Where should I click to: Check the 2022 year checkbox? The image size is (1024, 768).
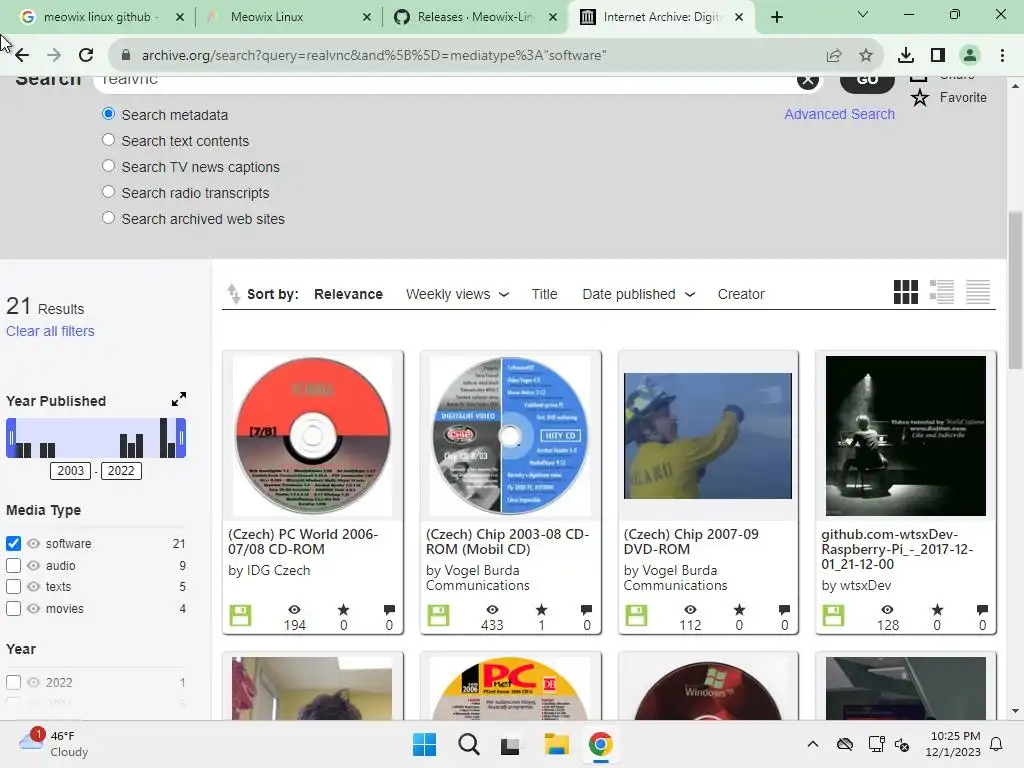[x=13, y=682]
